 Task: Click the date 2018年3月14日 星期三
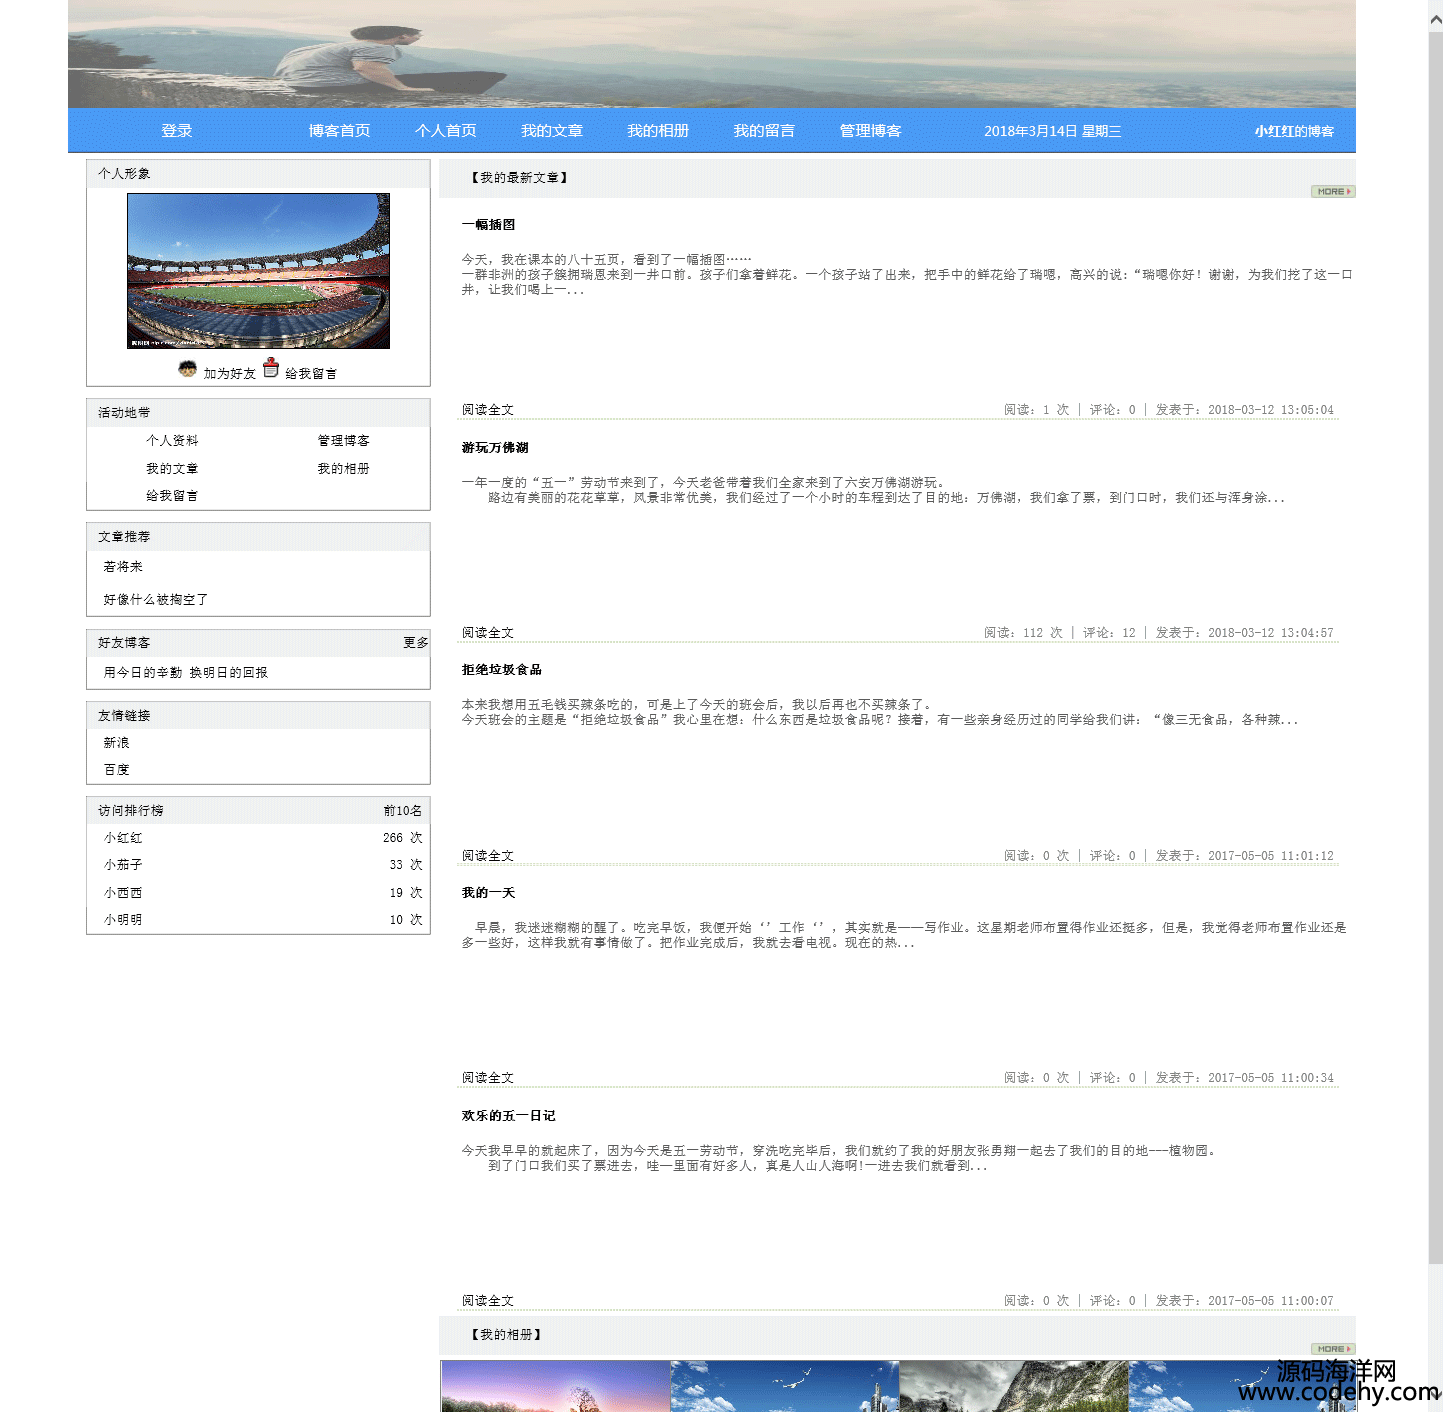click(1053, 131)
